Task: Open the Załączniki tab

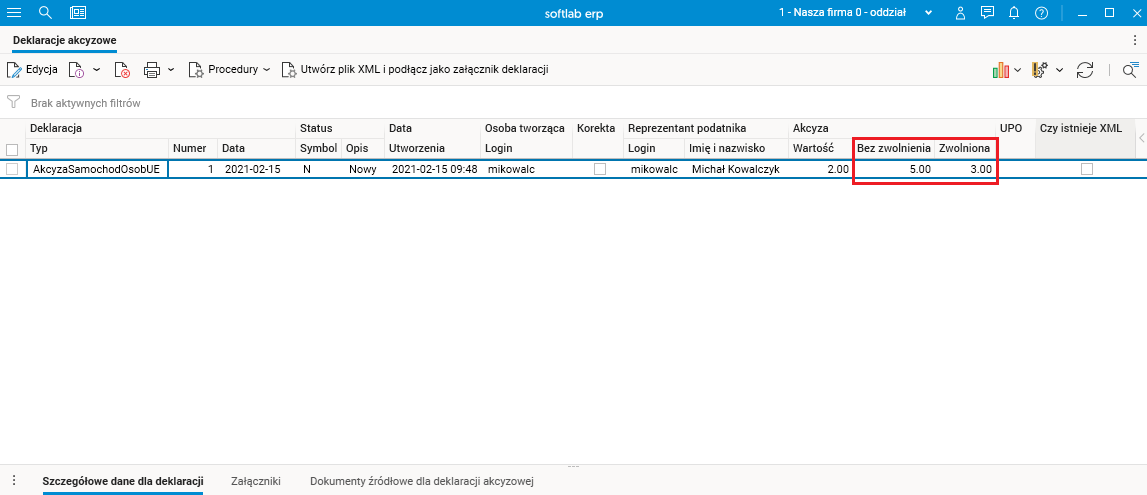Action: pyautogui.click(x=256, y=481)
